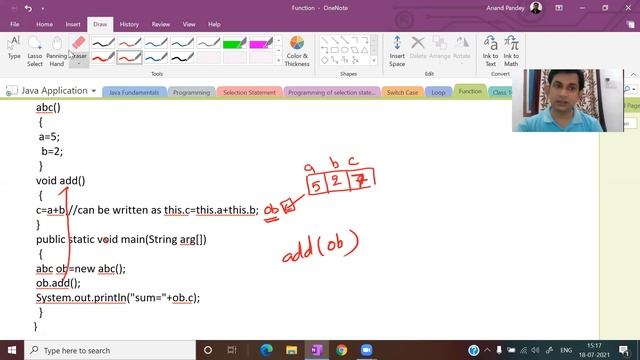Screen dimensions: 640x360
Task: Show hidden system tray icons
Action: pos(487,350)
